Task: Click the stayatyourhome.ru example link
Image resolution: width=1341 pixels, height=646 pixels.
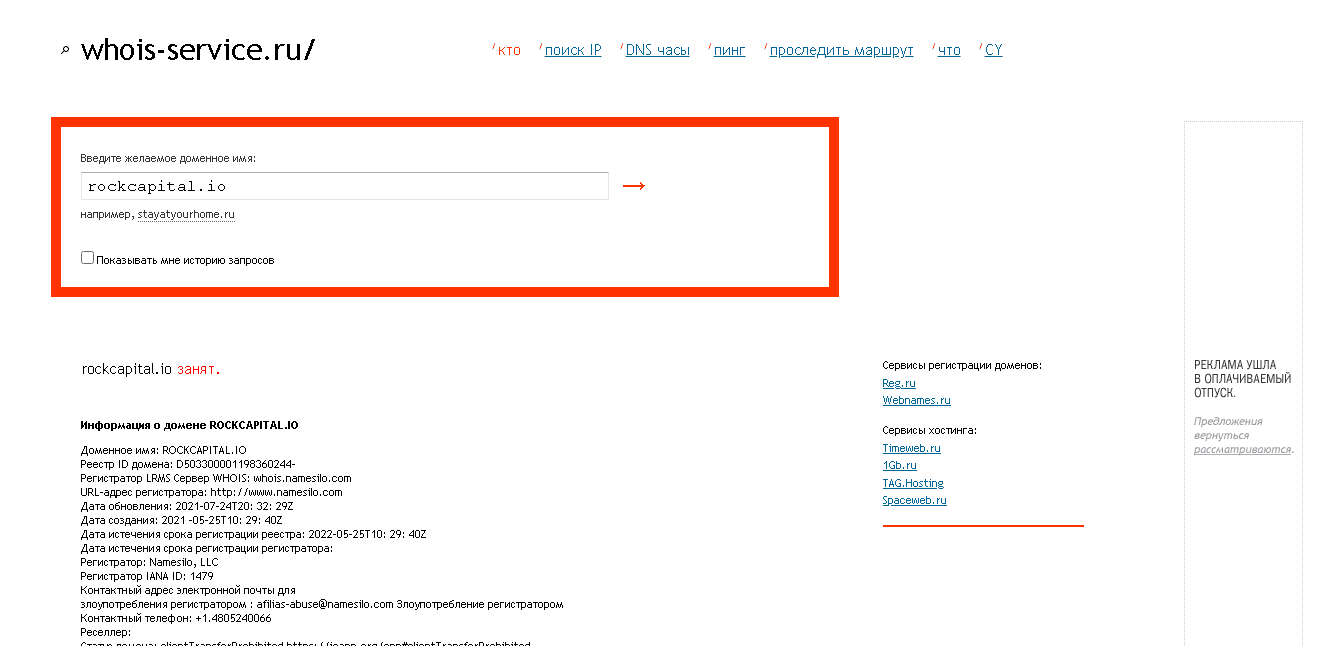Action: pyautogui.click(x=186, y=214)
